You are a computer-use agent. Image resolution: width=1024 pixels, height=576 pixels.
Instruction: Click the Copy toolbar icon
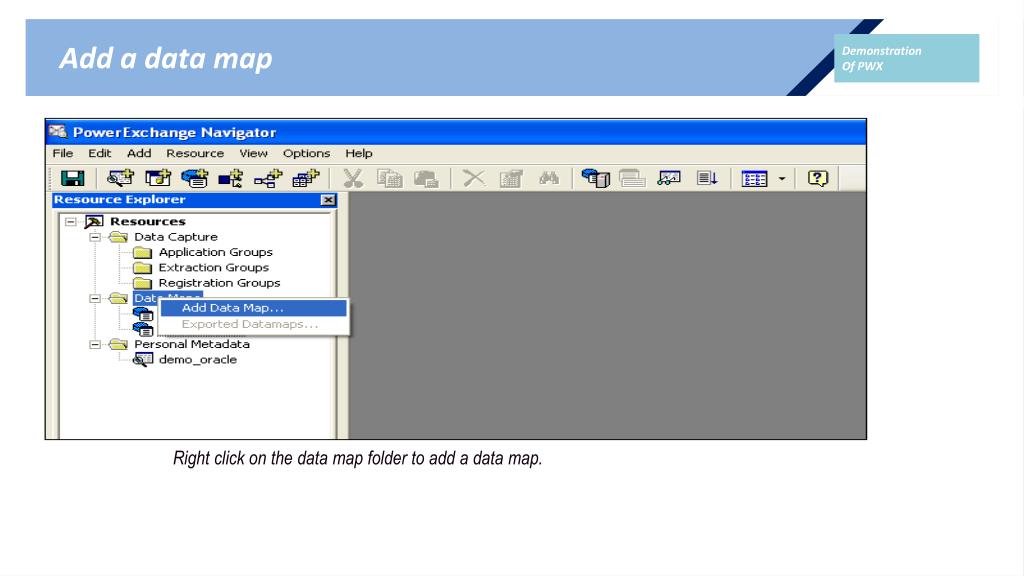[390, 178]
